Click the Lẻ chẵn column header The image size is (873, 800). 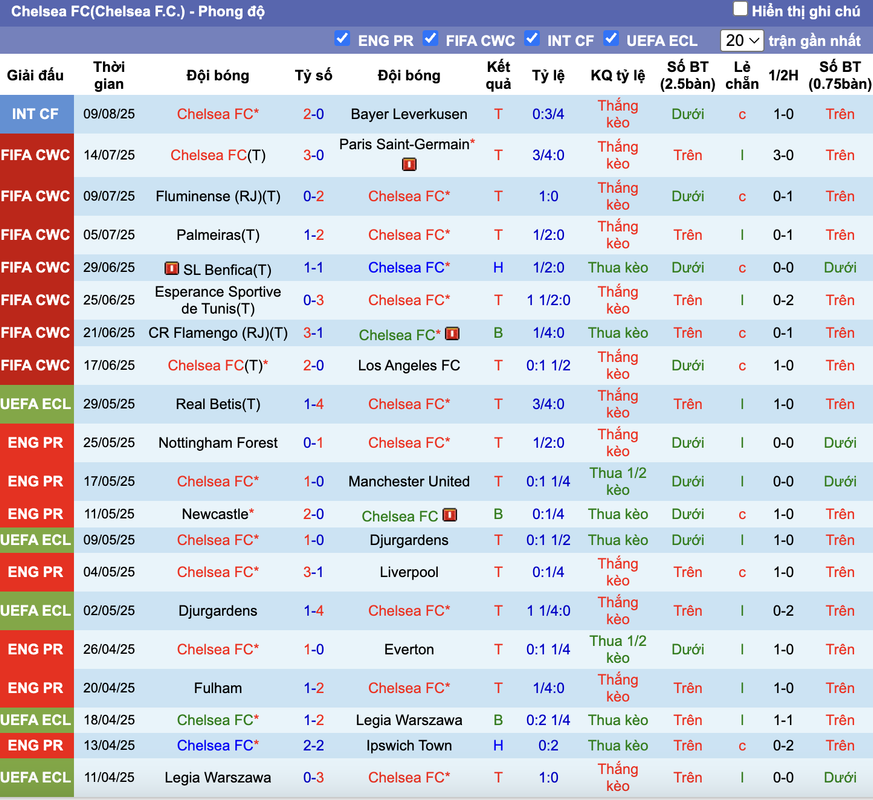[742, 75]
